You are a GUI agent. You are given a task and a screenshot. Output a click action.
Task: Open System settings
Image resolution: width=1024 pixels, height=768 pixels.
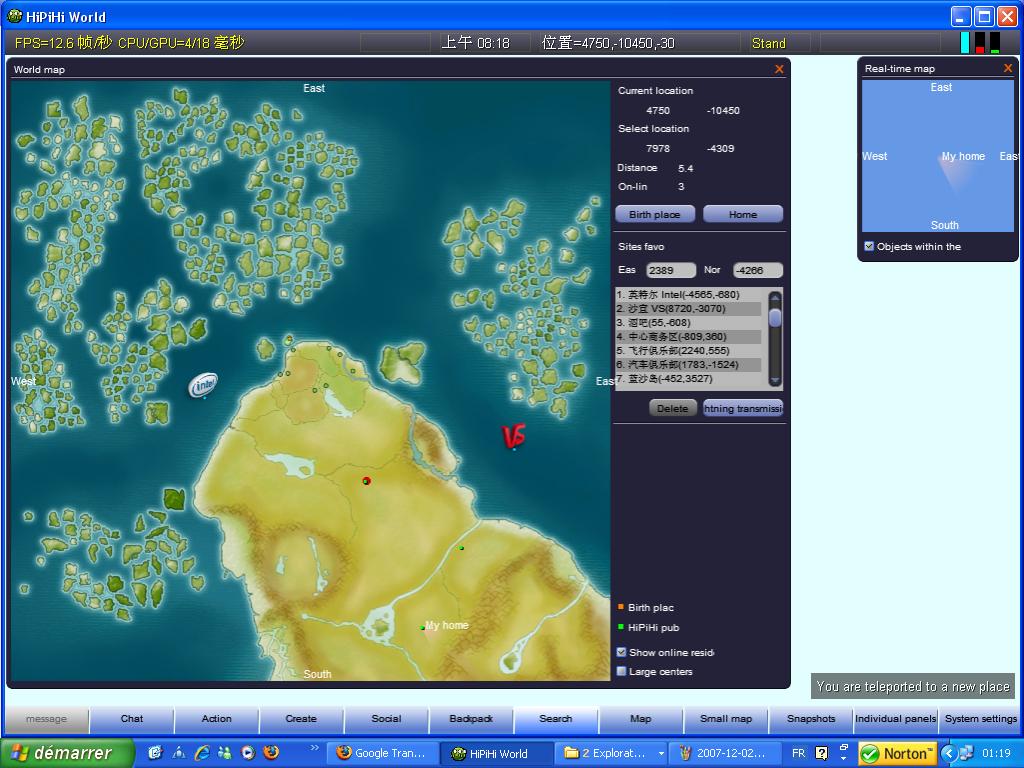tap(981, 719)
